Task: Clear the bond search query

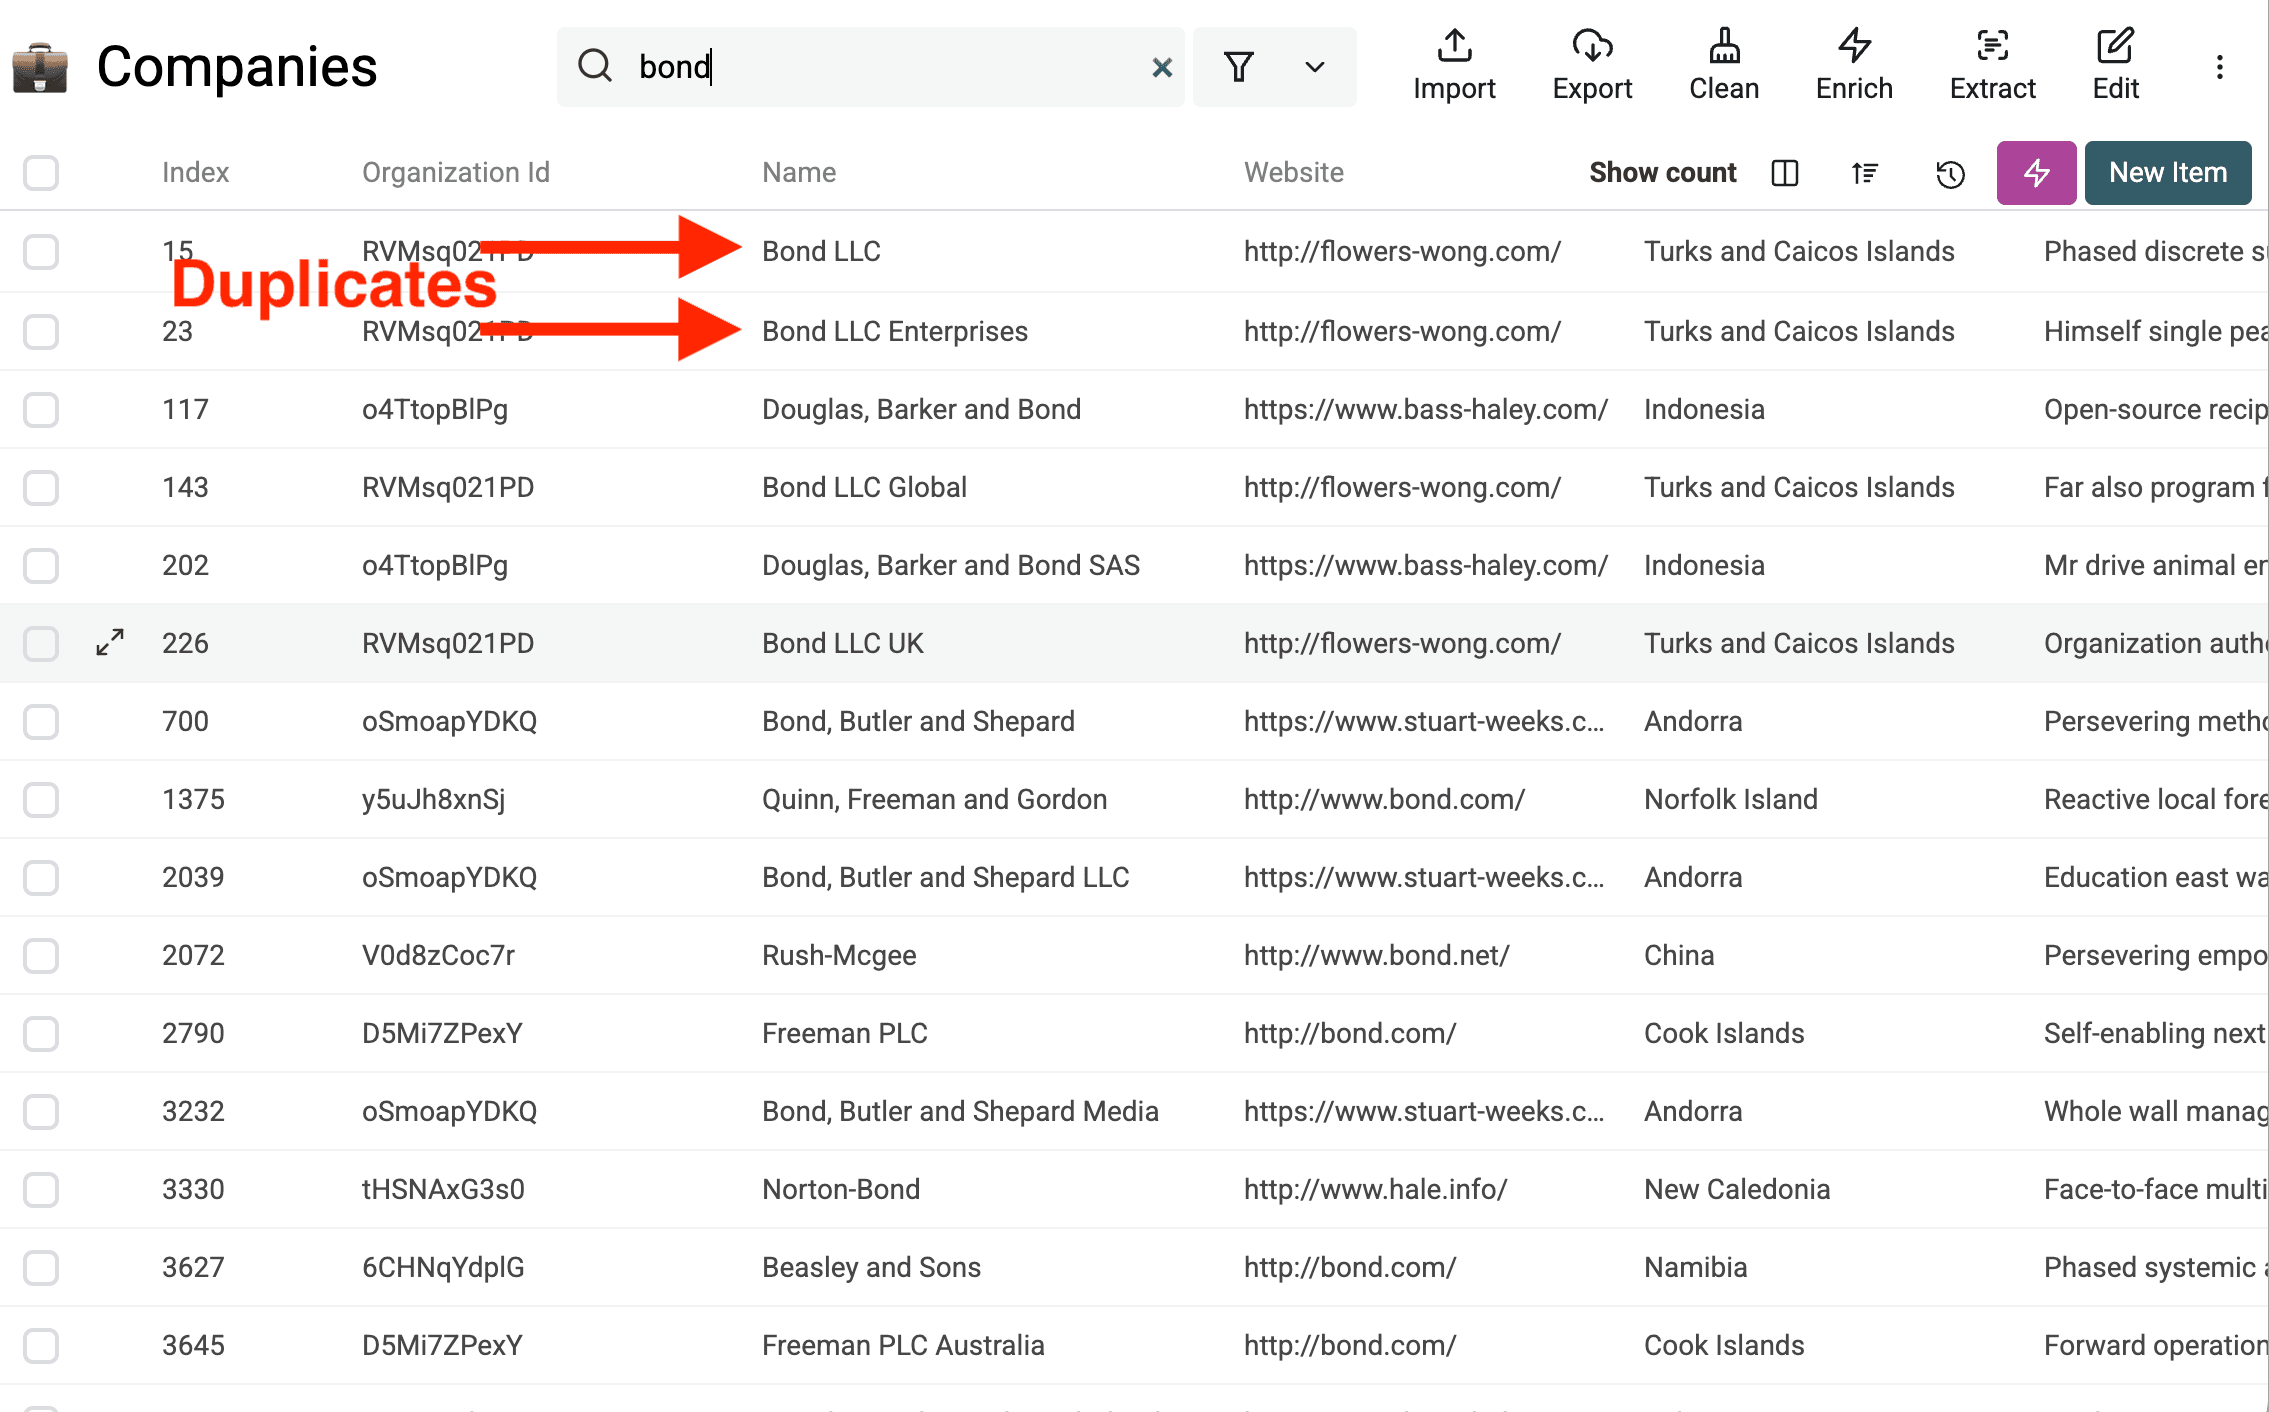Action: (1160, 67)
